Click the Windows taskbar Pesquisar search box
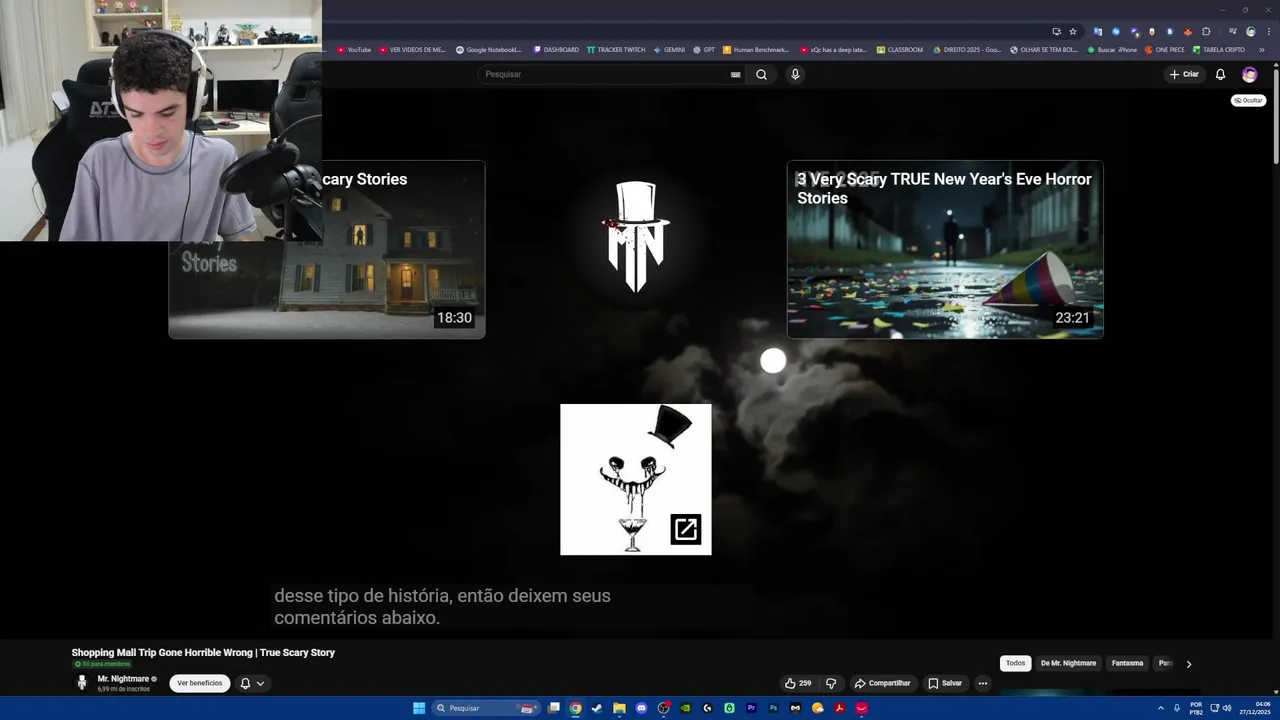The height and width of the screenshot is (720, 1280). coord(486,708)
